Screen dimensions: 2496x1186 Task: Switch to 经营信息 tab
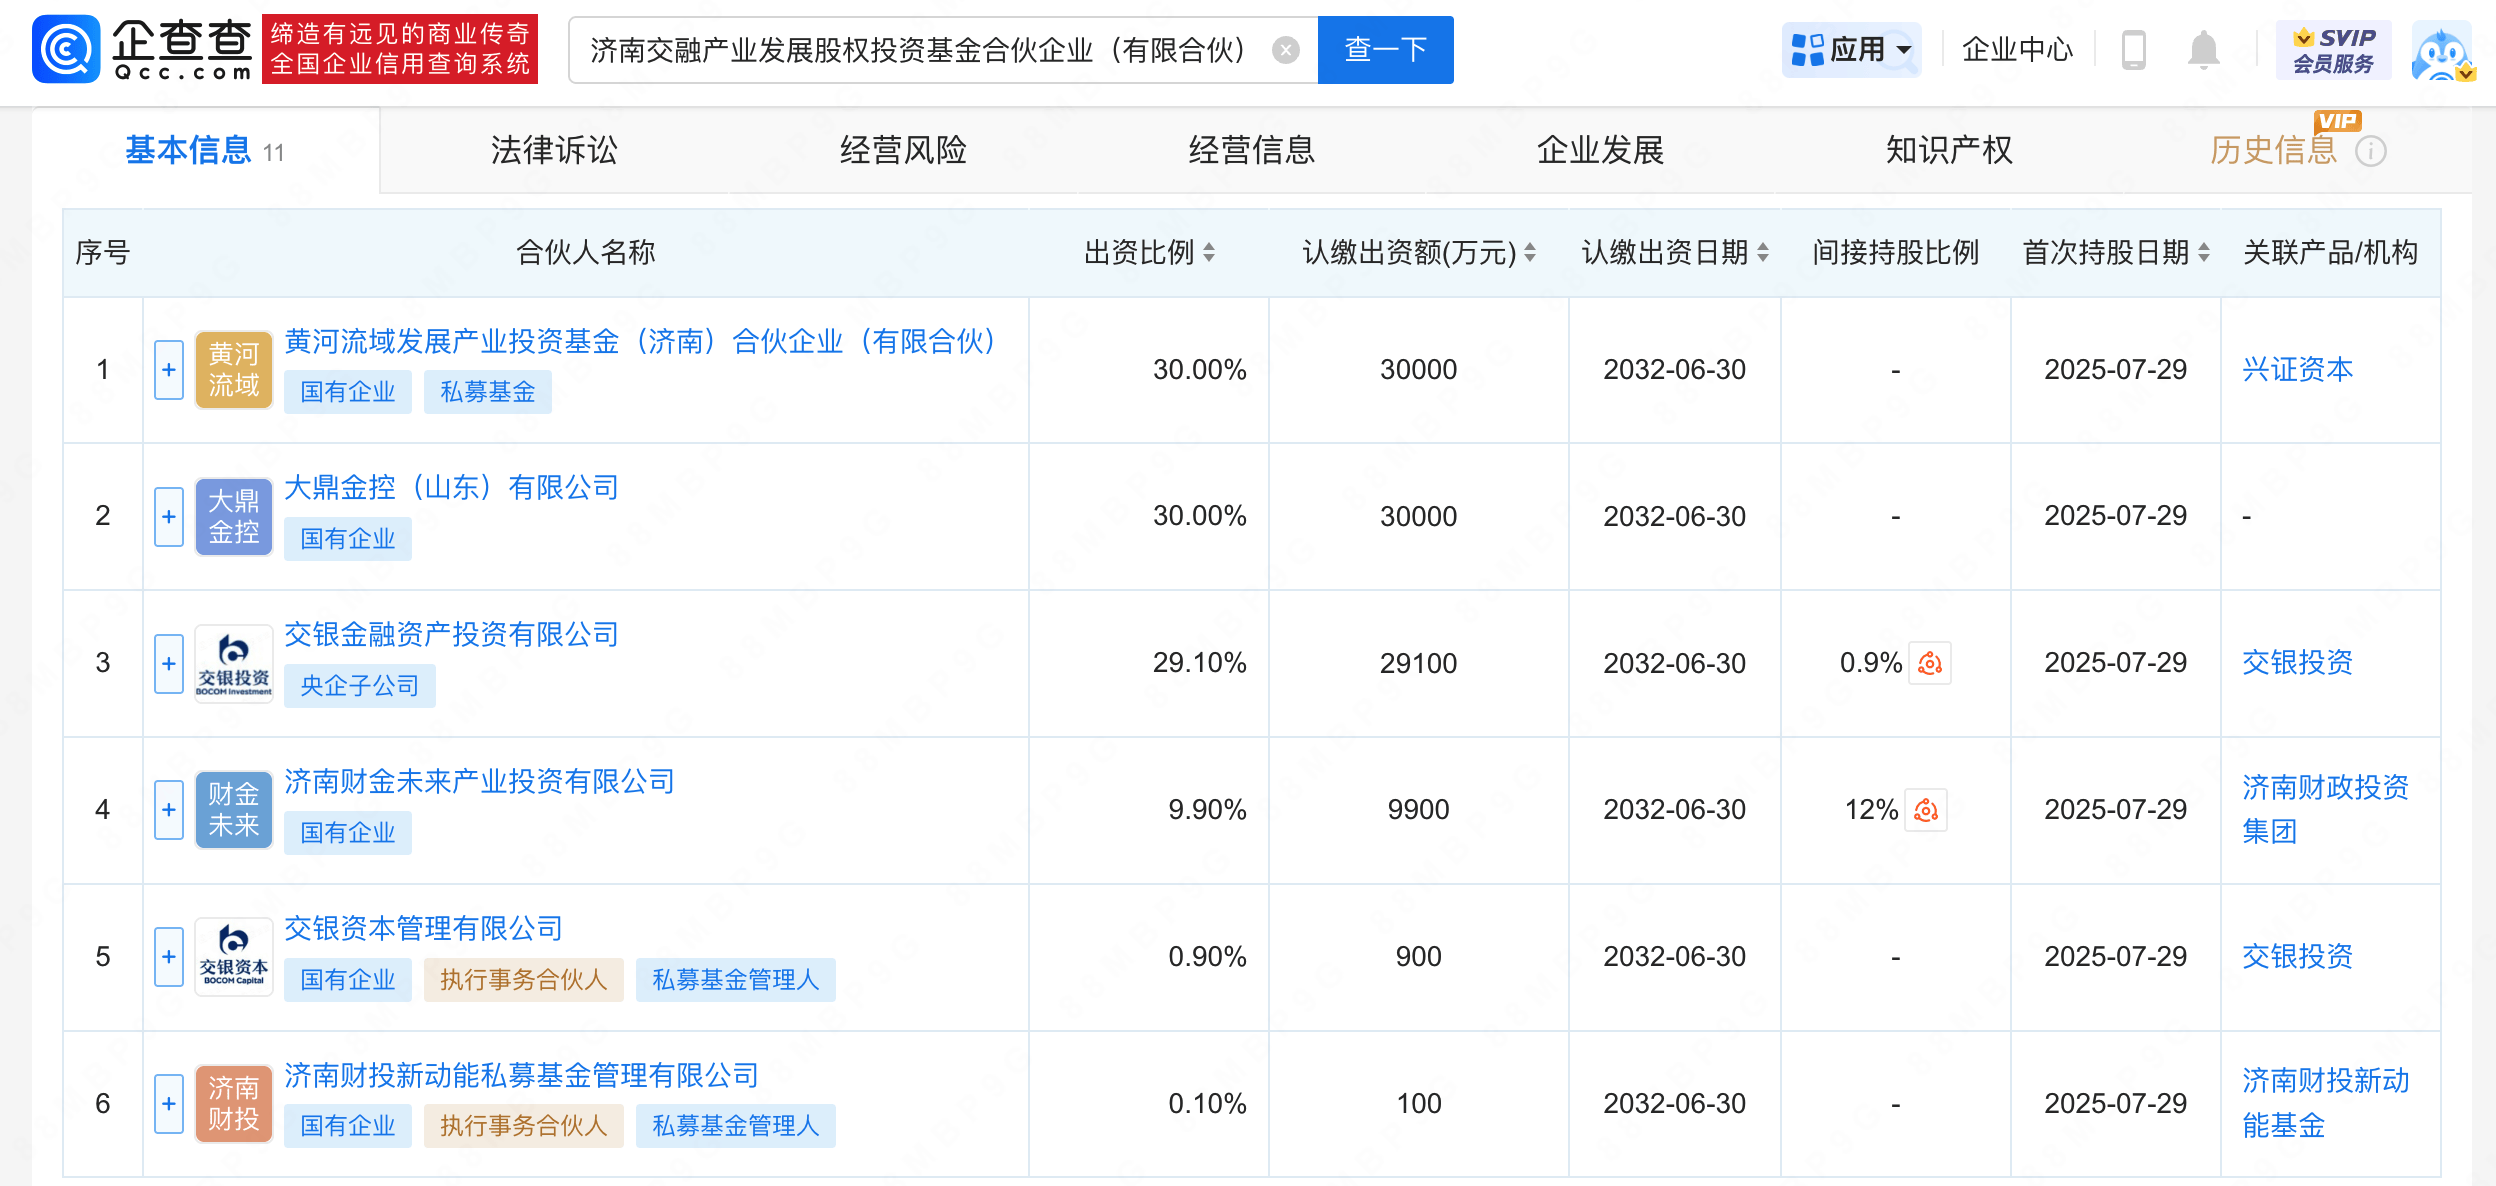pyautogui.click(x=1251, y=150)
